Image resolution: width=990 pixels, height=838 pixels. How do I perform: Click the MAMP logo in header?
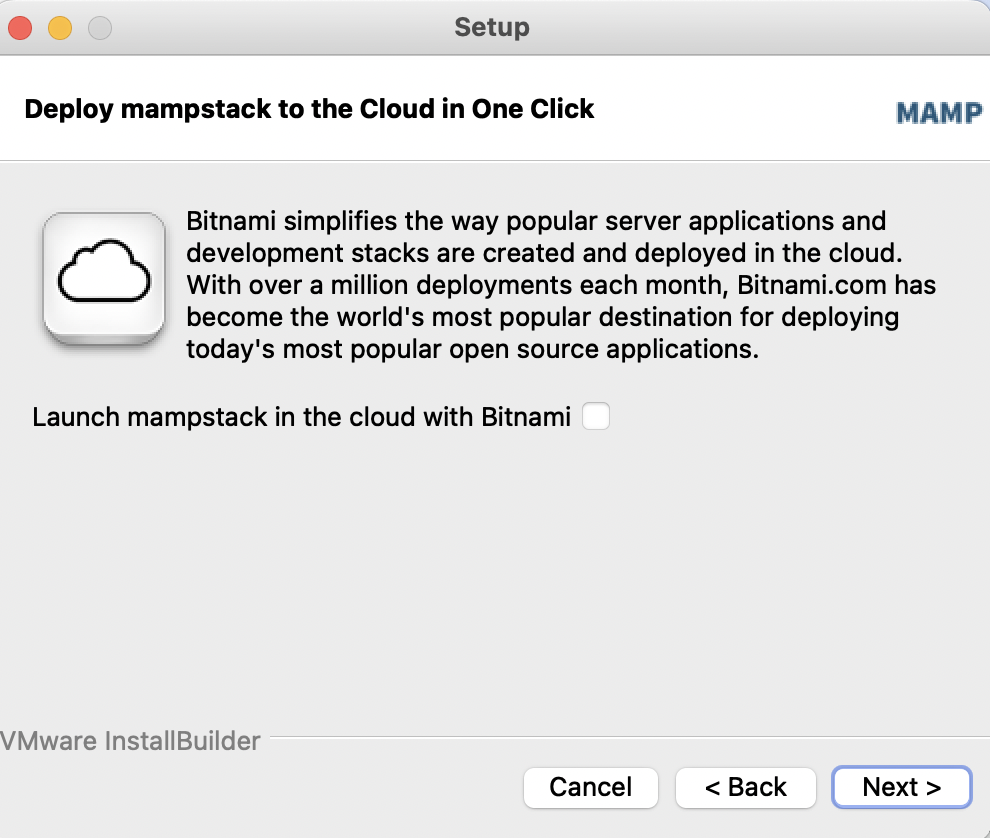pyautogui.click(x=939, y=113)
